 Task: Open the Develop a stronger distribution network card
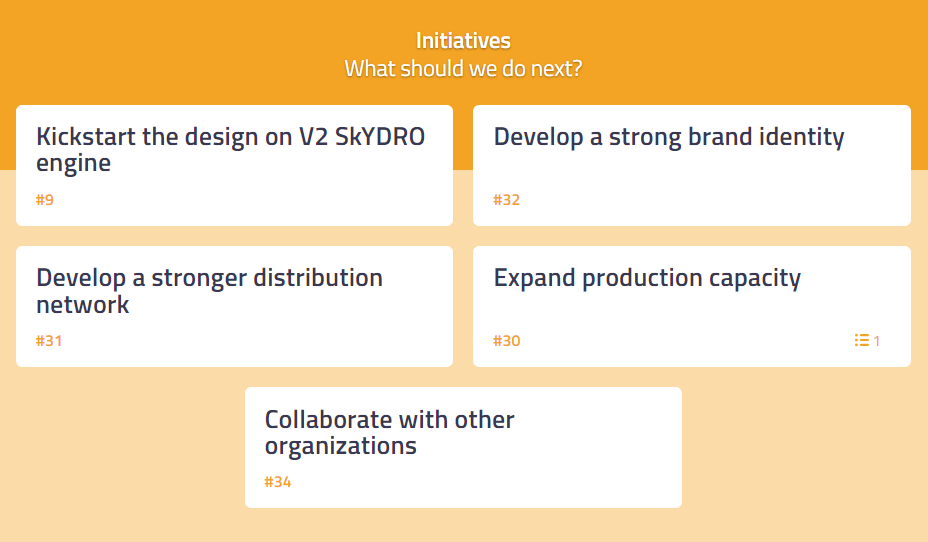pyautogui.click(x=234, y=307)
